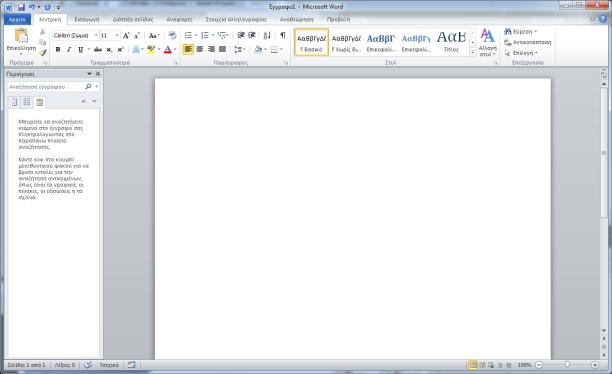
Task: Click the Increase Indent icon
Action: click(252, 36)
